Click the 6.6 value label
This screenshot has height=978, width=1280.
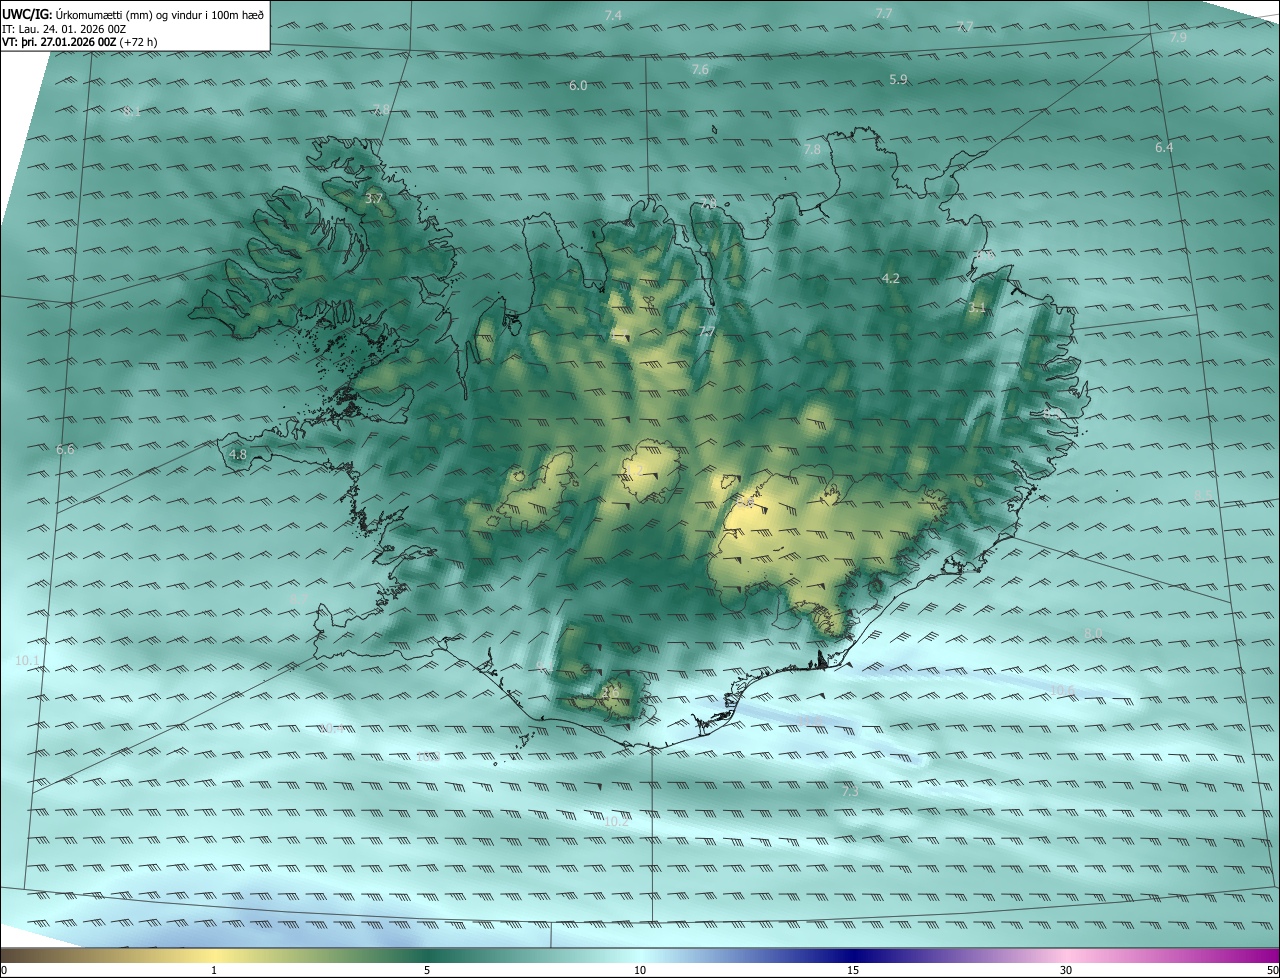click(x=66, y=449)
